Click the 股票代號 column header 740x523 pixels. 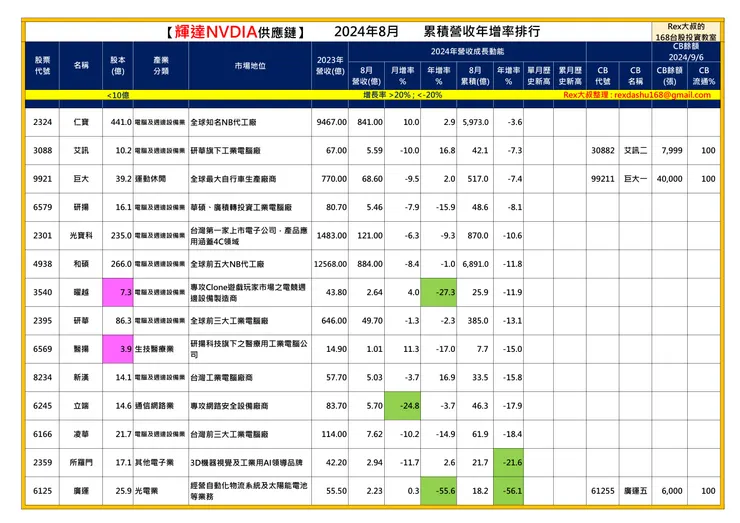(42, 66)
